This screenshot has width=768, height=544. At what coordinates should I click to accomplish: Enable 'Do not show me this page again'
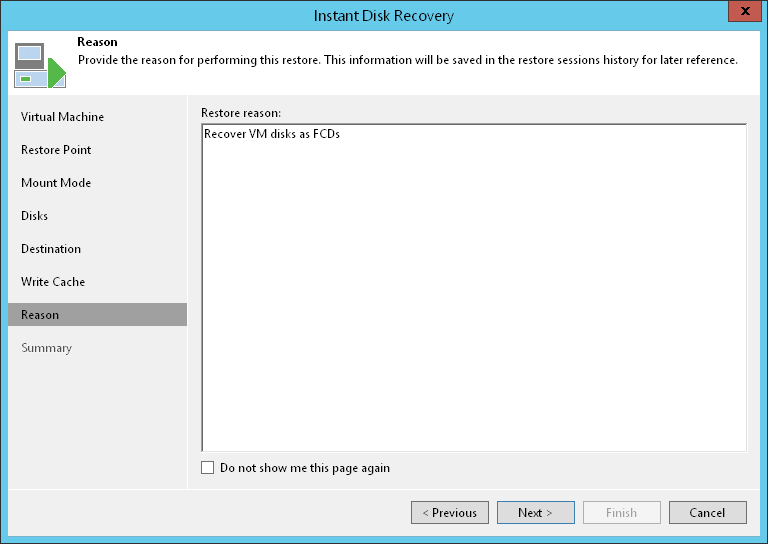pyautogui.click(x=208, y=468)
